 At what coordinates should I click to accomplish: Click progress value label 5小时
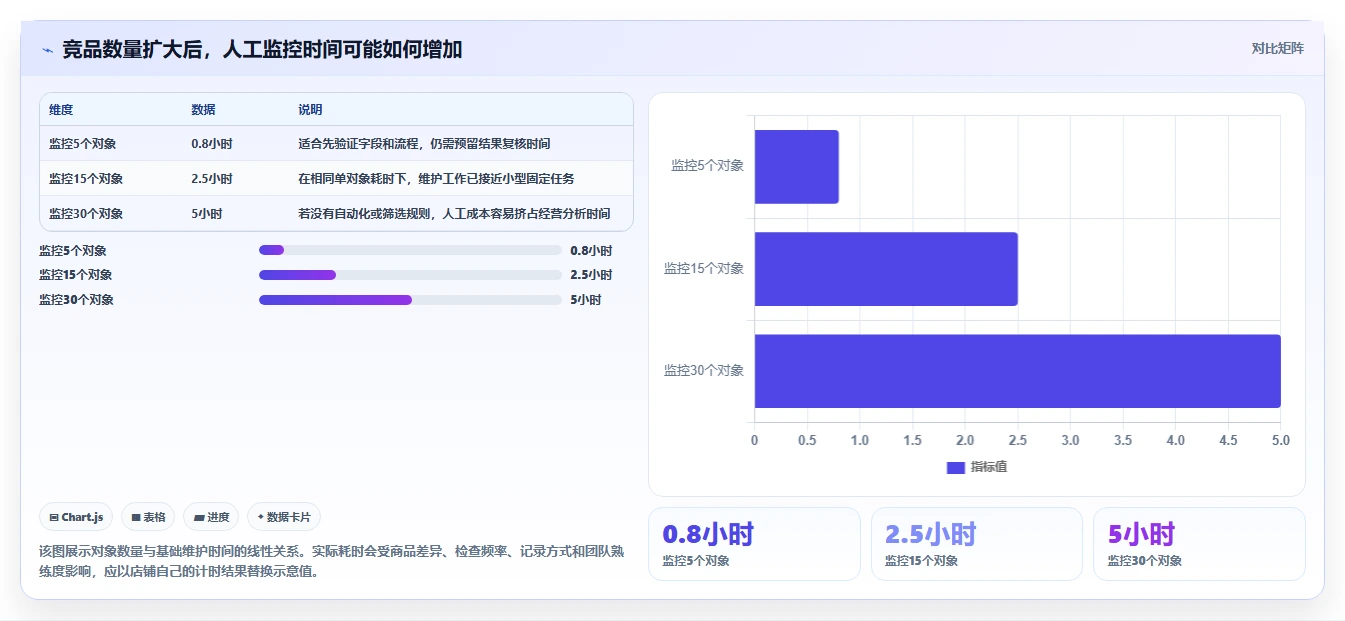click(586, 300)
